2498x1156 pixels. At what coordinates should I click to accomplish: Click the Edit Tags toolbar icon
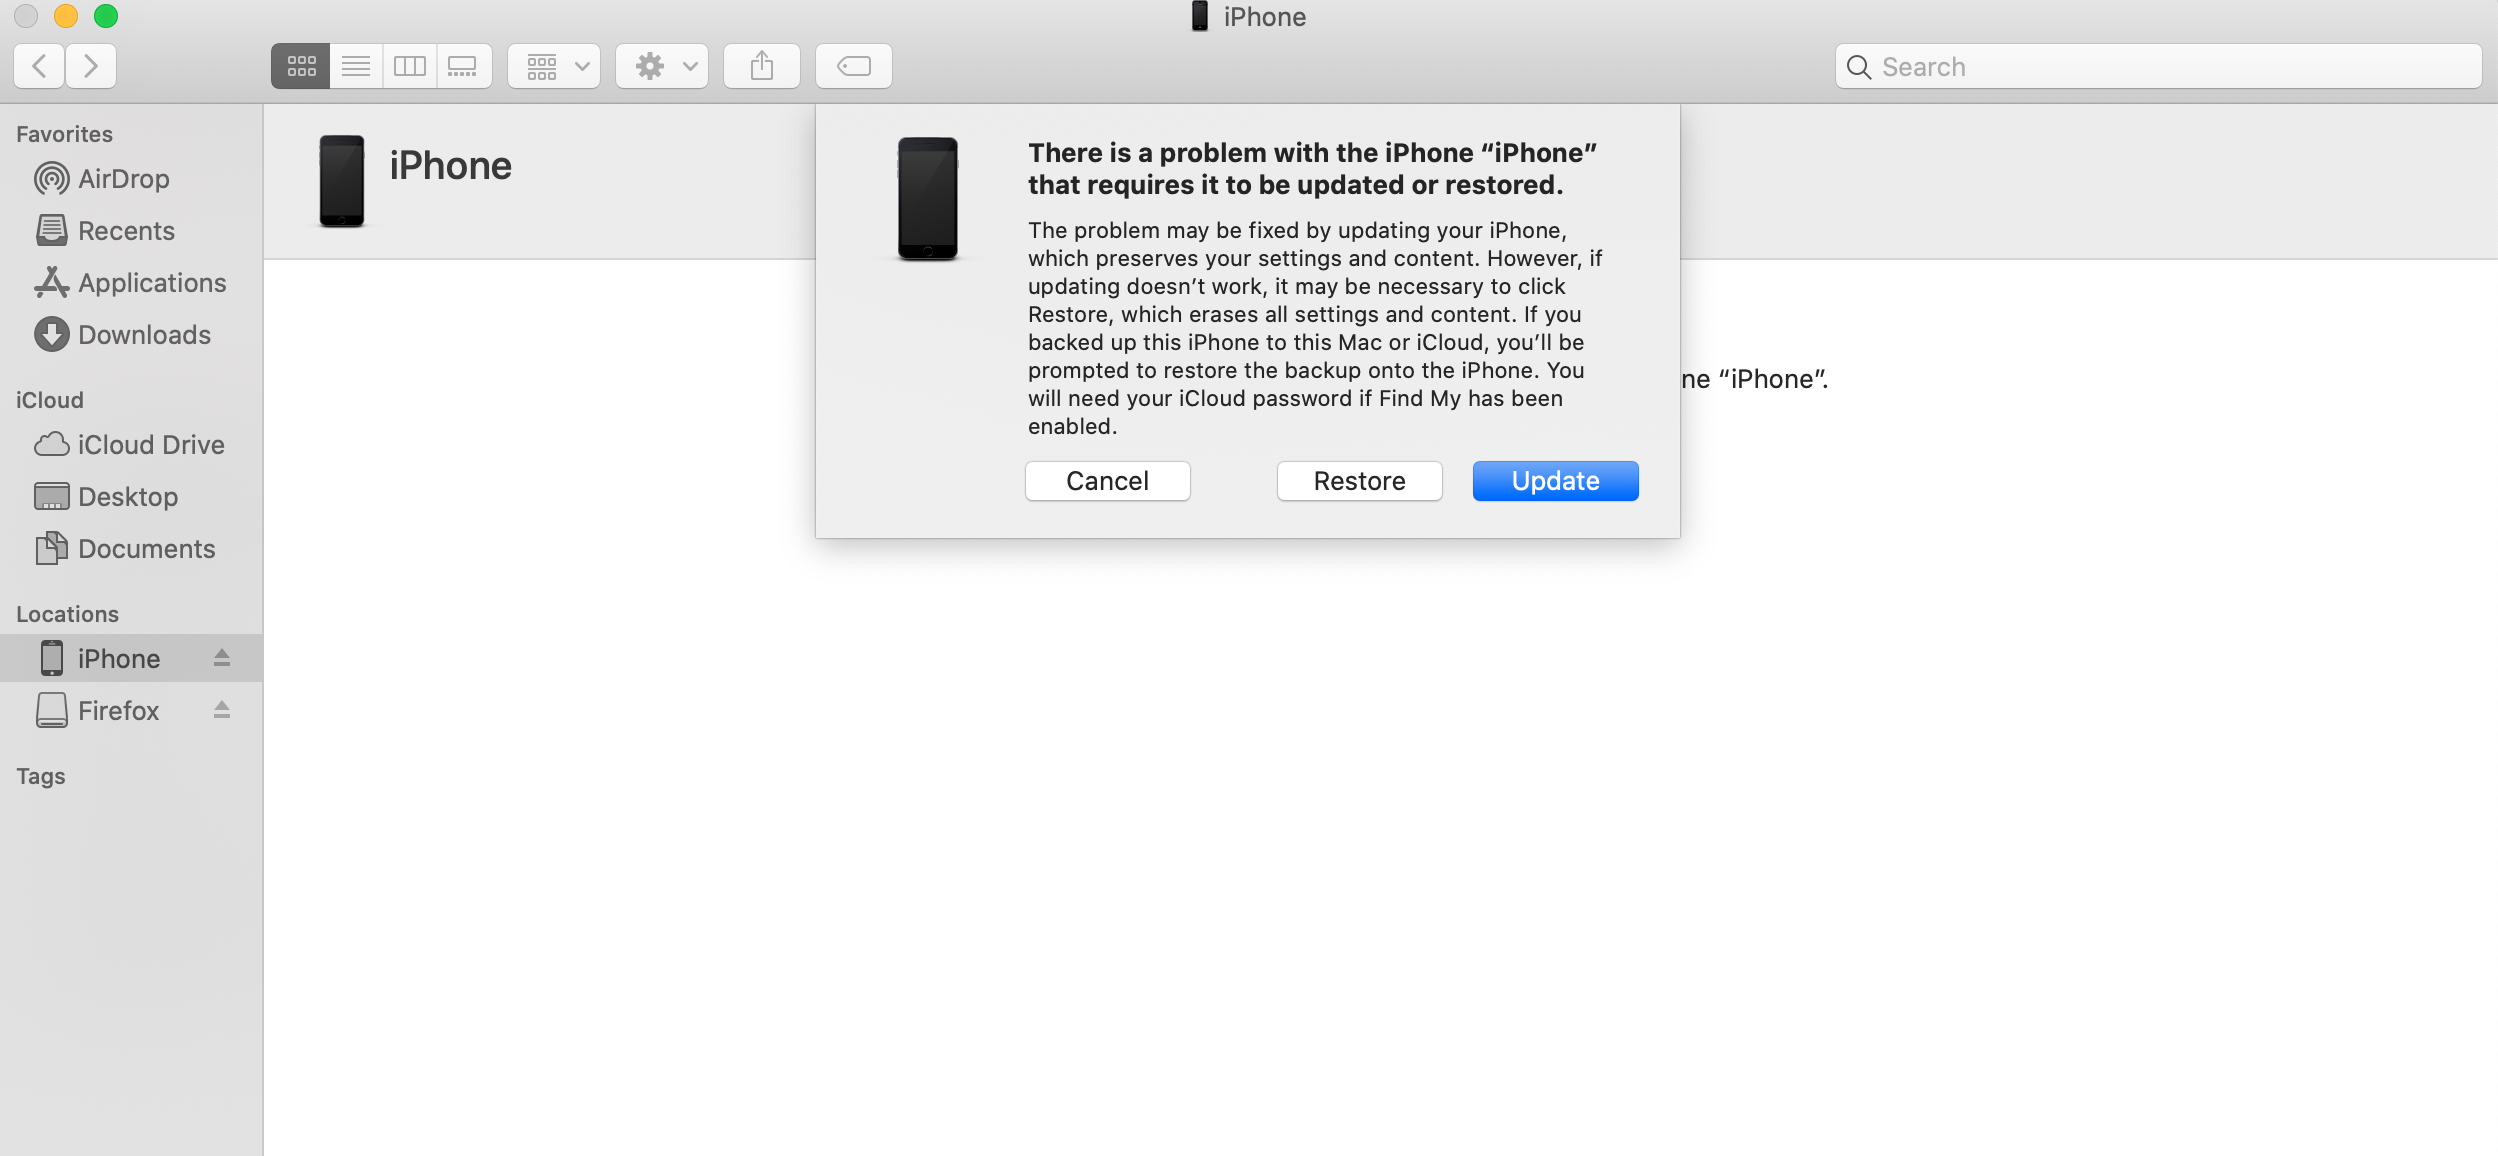click(x=853, y=66)
